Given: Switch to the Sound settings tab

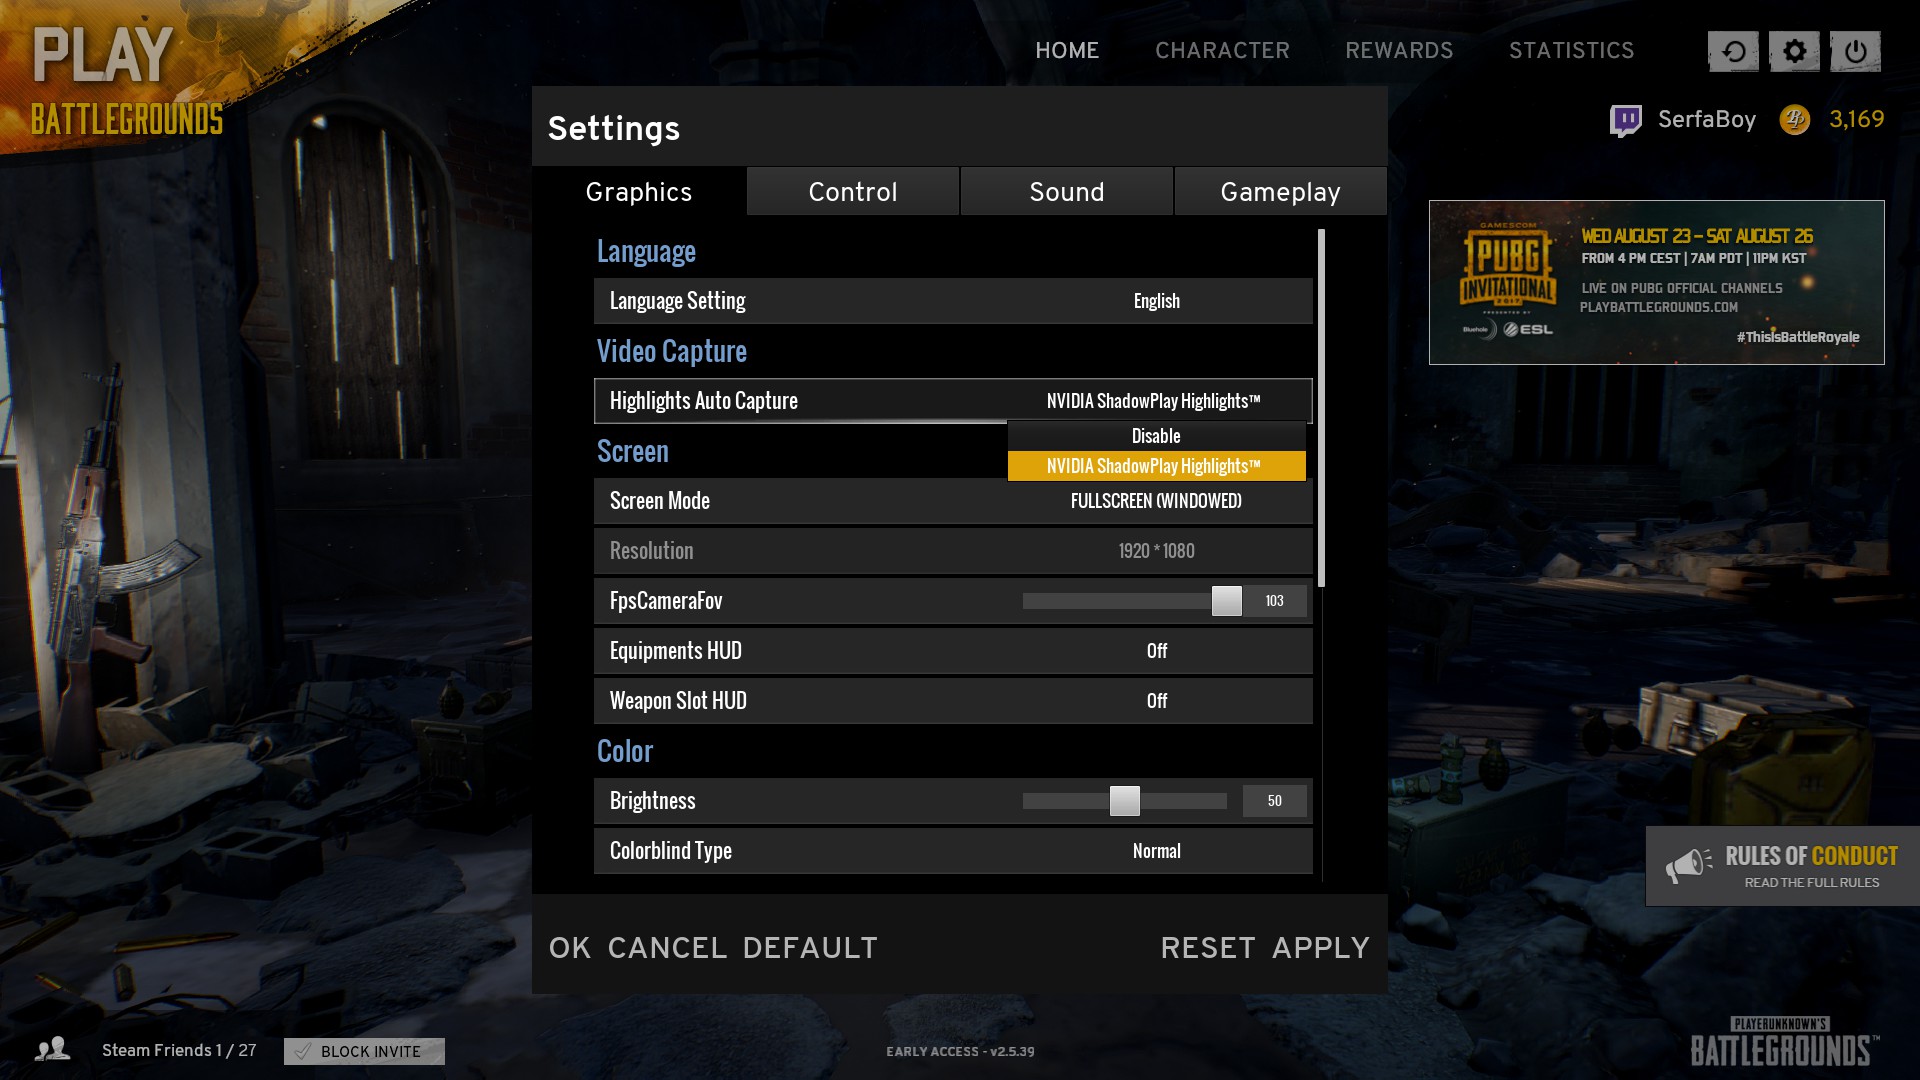Looking at the screenshot, I should coord(1067,191).
